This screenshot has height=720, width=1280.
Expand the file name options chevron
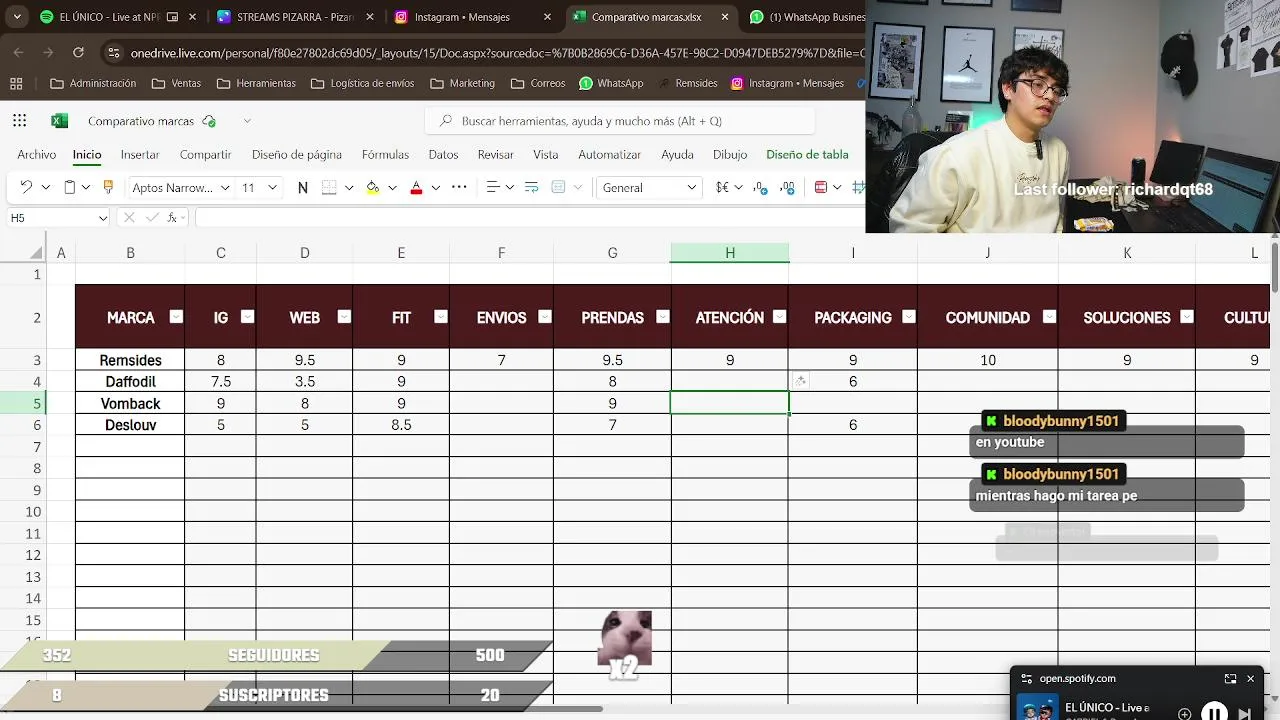(x=247, y=121)
